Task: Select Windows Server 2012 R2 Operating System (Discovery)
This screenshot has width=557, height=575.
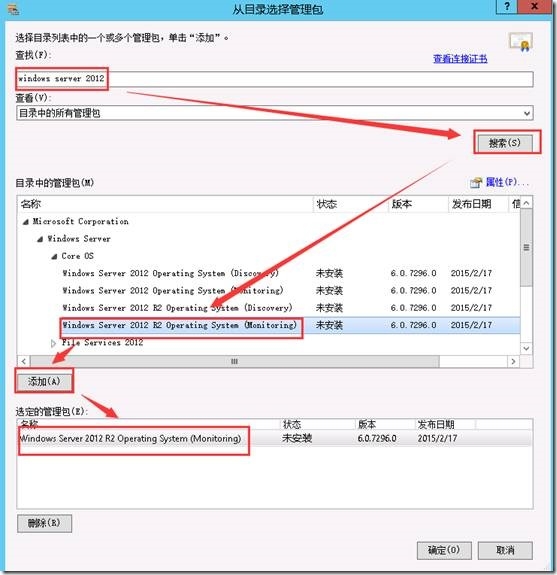Action: point(177,308)
